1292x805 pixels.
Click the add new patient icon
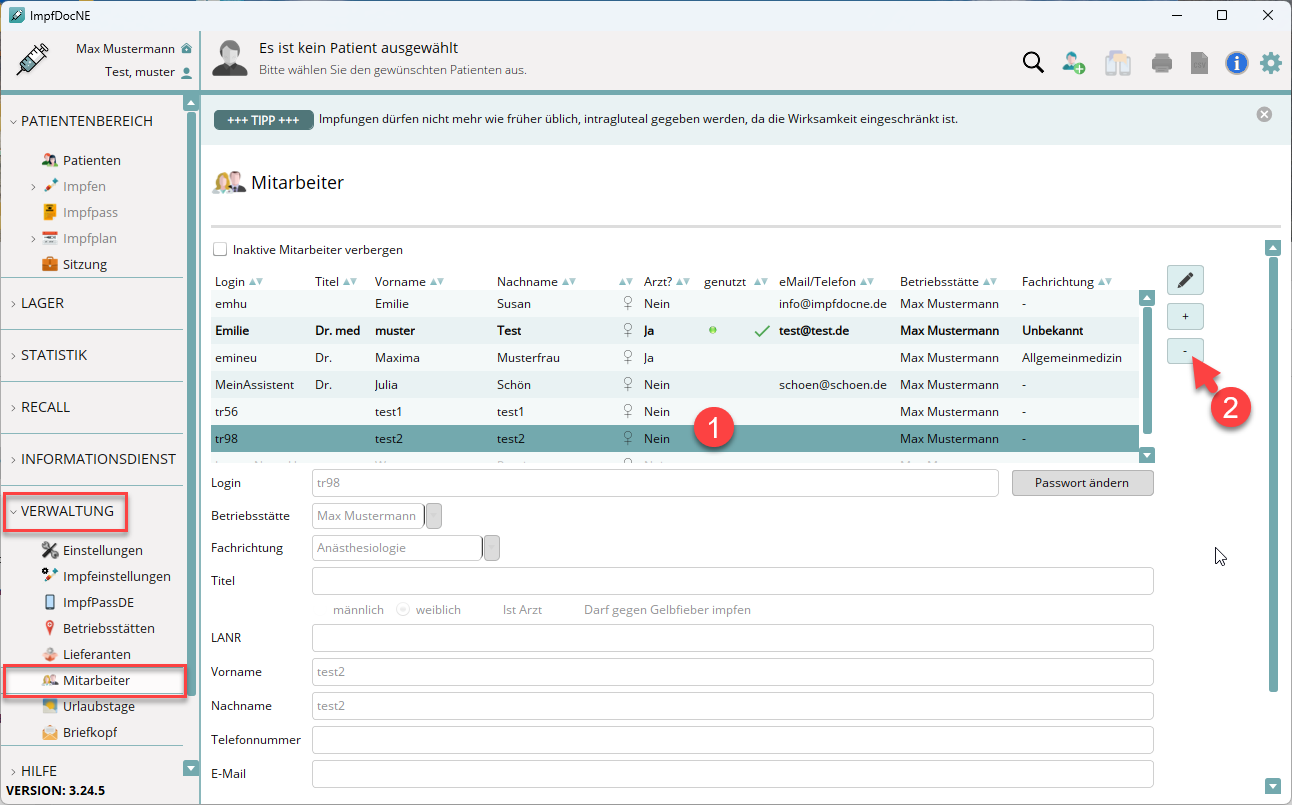click(x=1074, y=62)
